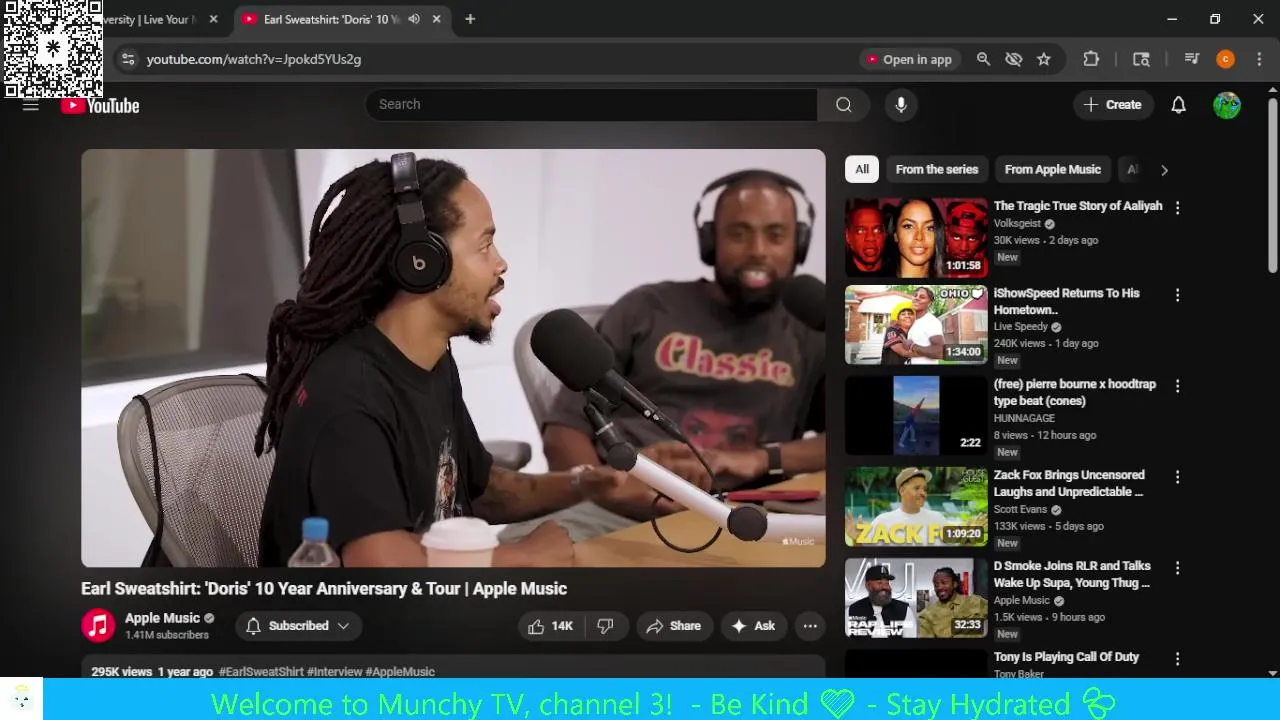
Task: Go to YouTube home via logo
Action: click(x=100, y=105)
